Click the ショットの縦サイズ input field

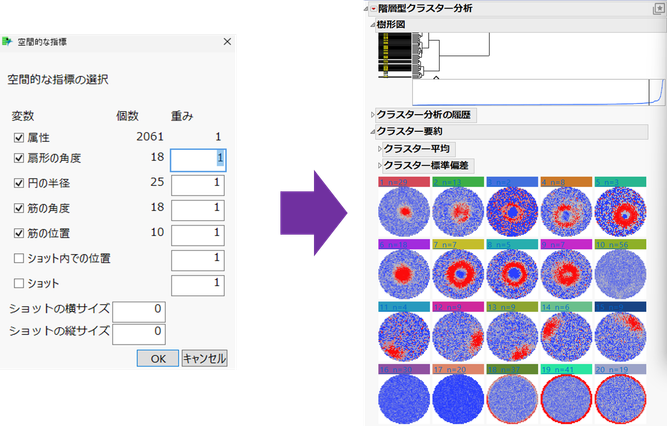[139, 335]
